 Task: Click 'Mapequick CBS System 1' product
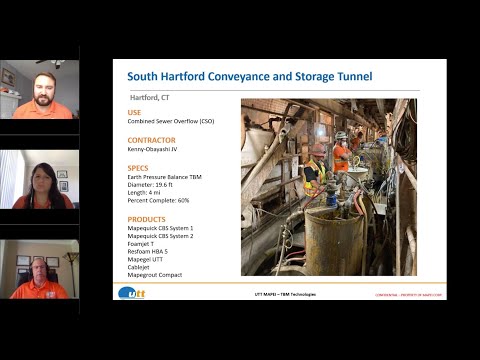(x=160, y=228)
